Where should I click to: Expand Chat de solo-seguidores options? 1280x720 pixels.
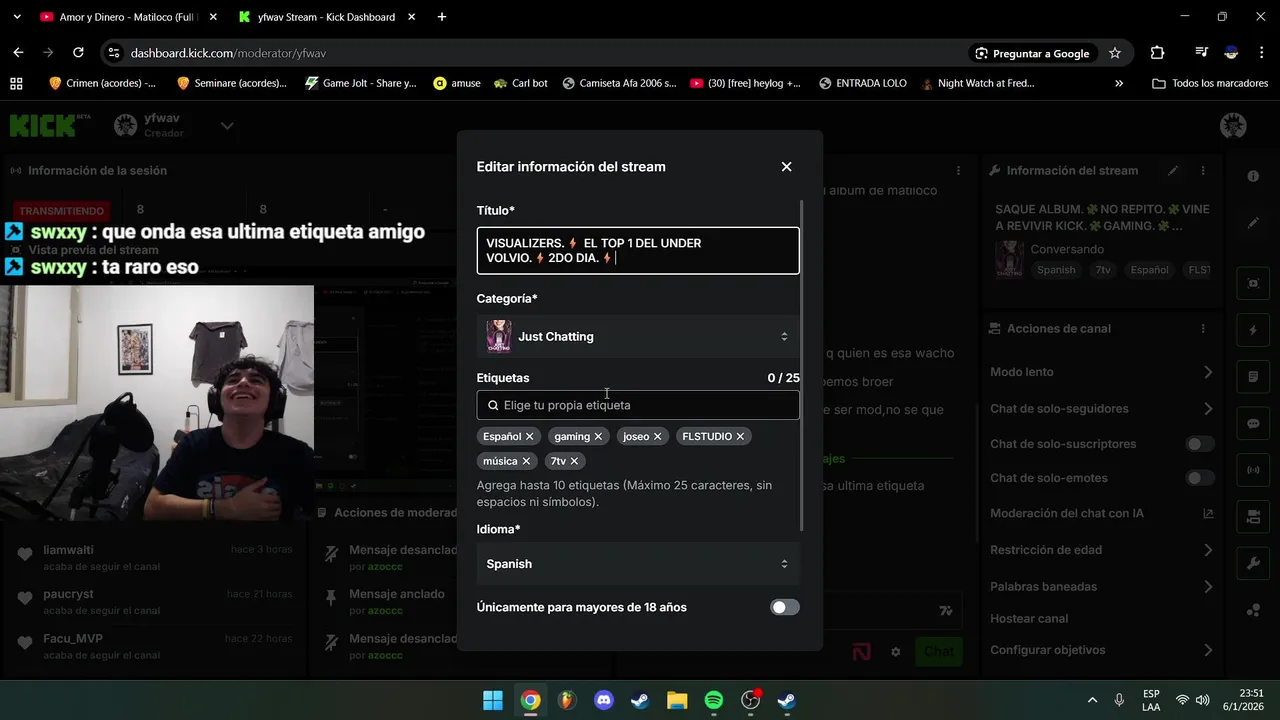(x=1208, y=408)
